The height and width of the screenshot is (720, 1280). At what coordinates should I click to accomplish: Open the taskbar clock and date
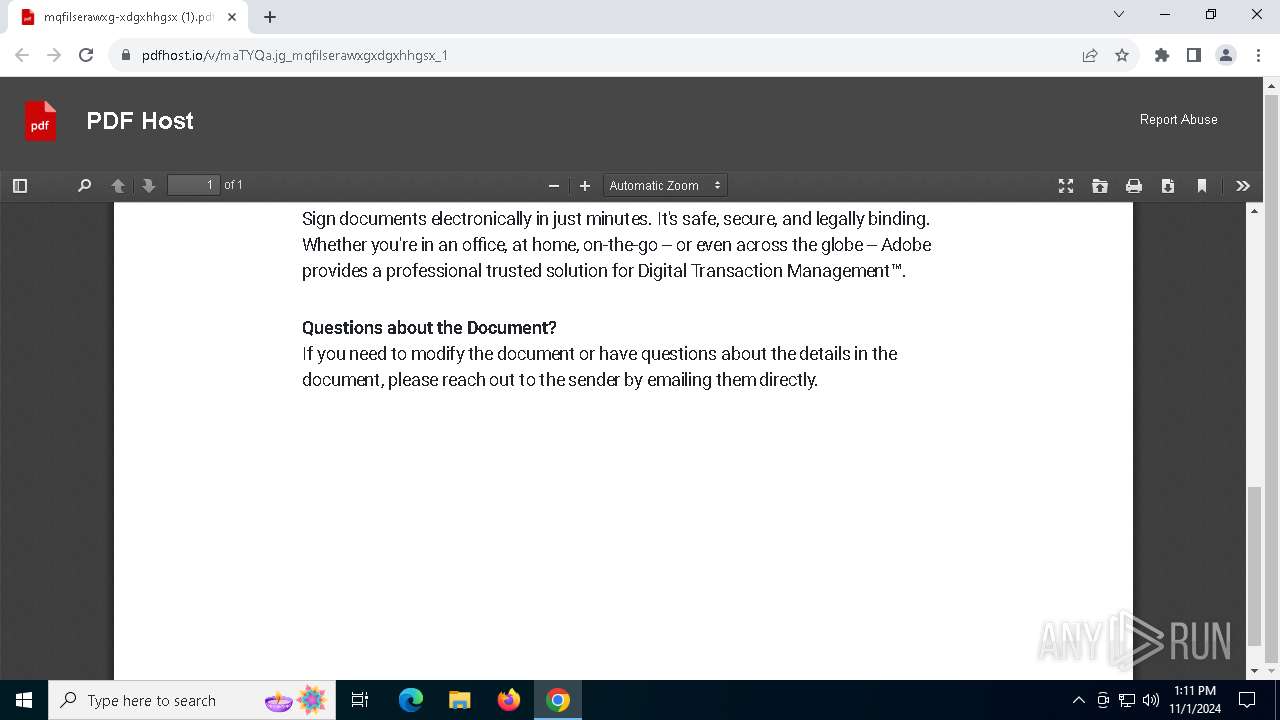click(1195, 700)
